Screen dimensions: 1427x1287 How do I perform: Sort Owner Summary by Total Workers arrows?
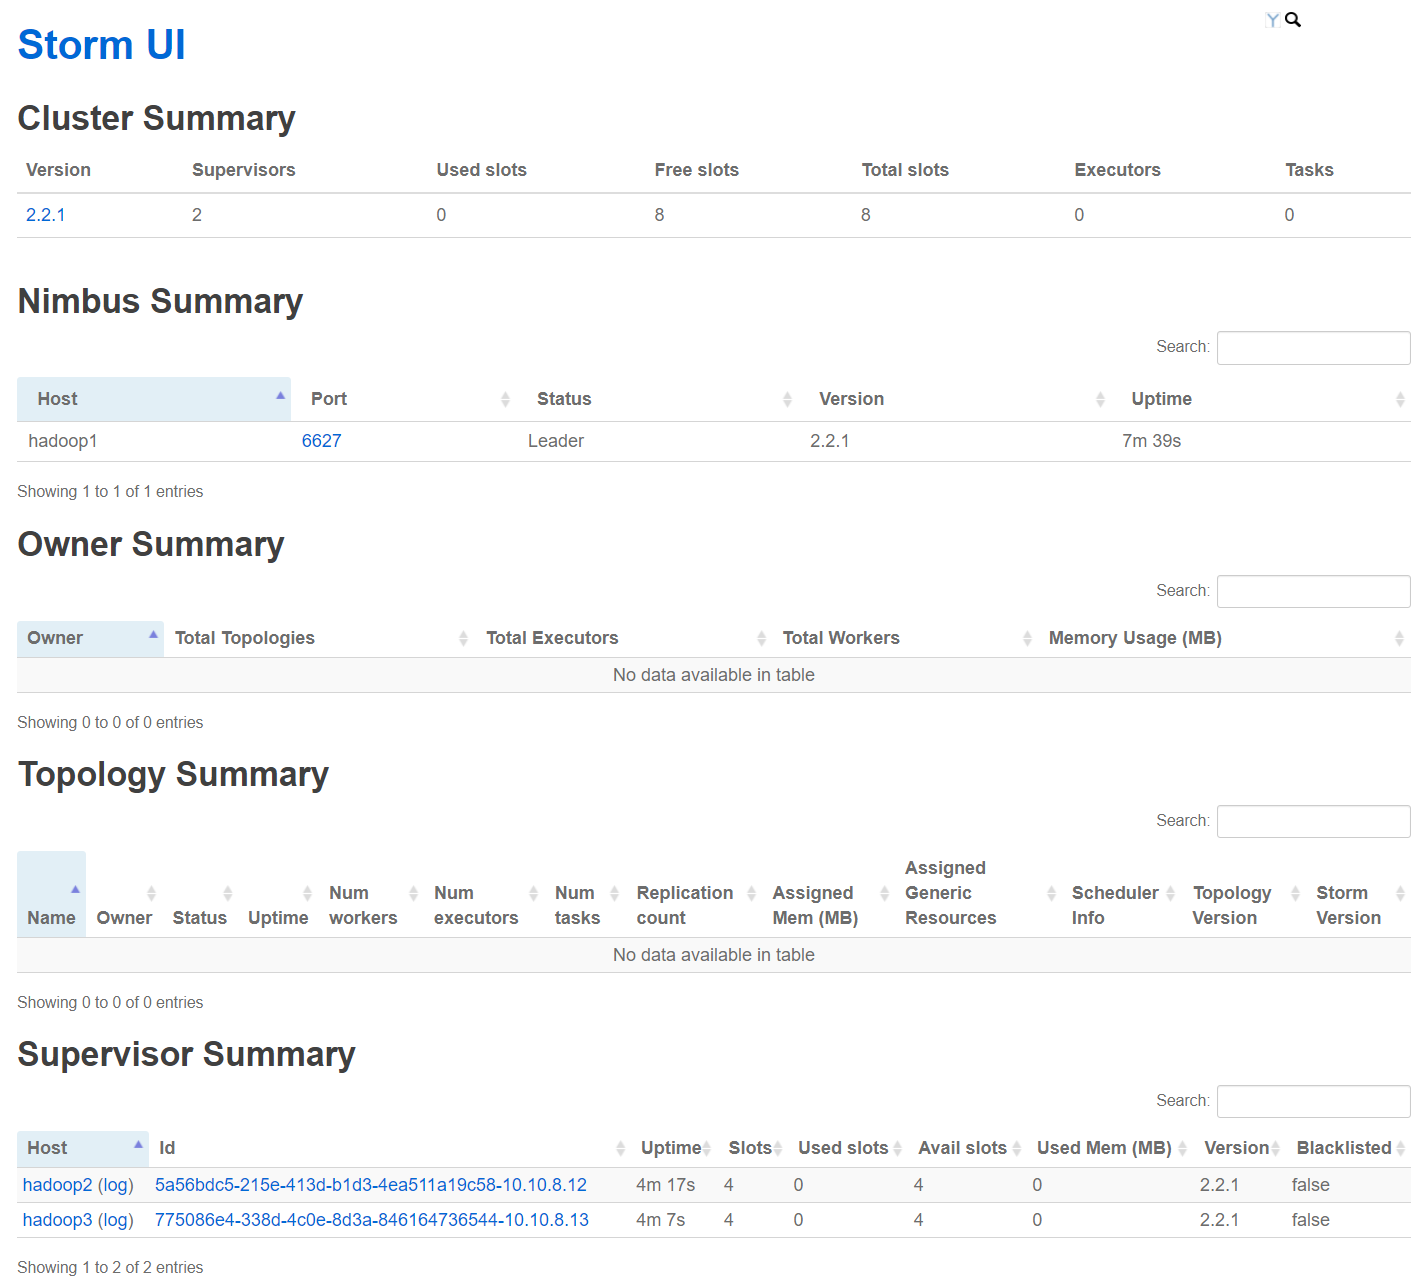point(1027,638)
